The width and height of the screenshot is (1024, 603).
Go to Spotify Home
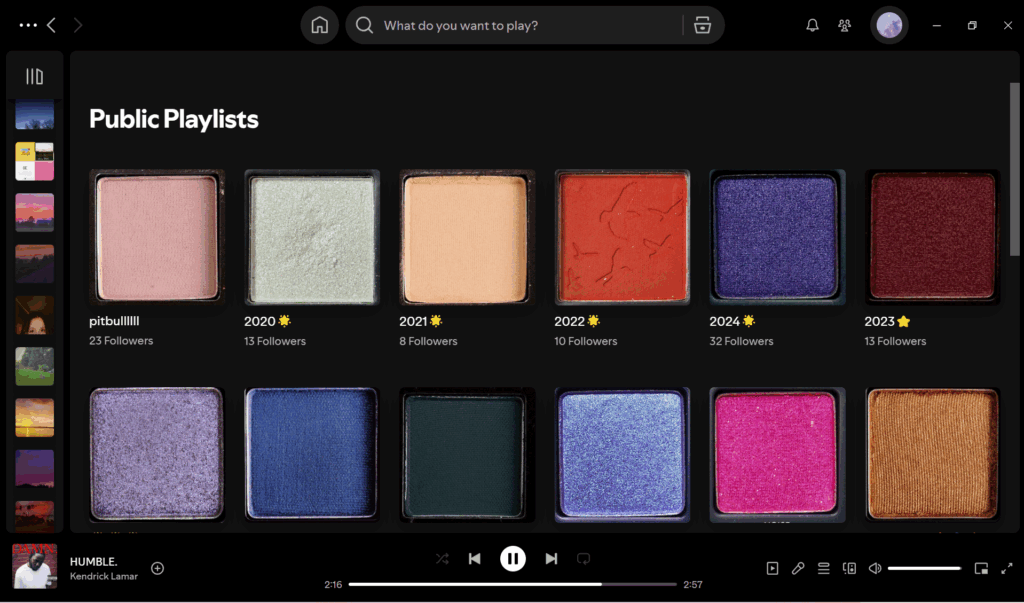319,26
